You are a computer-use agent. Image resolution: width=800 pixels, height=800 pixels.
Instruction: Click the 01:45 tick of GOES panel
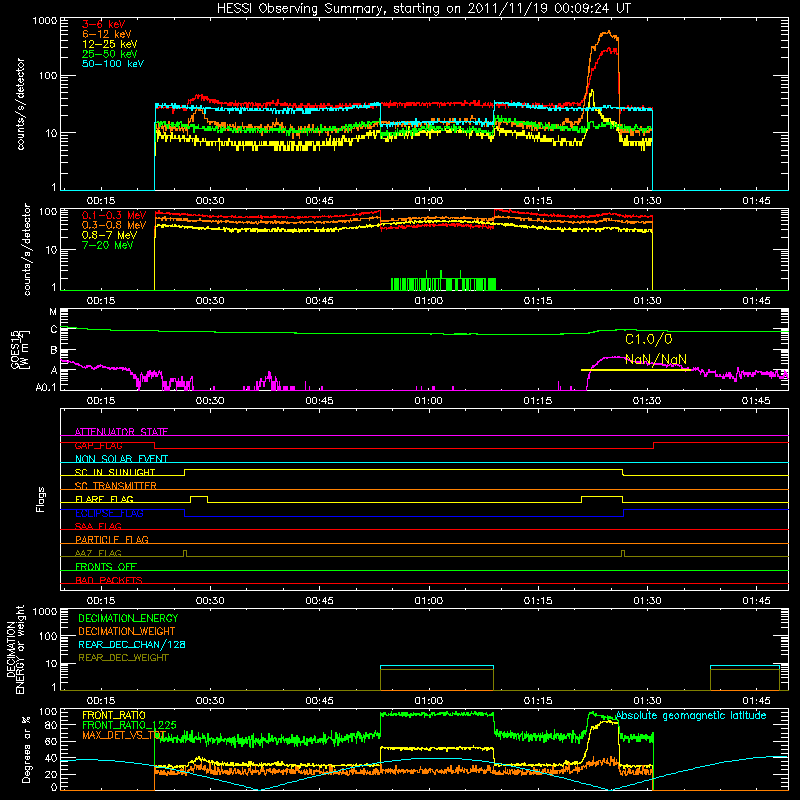[x=756, y=401]
